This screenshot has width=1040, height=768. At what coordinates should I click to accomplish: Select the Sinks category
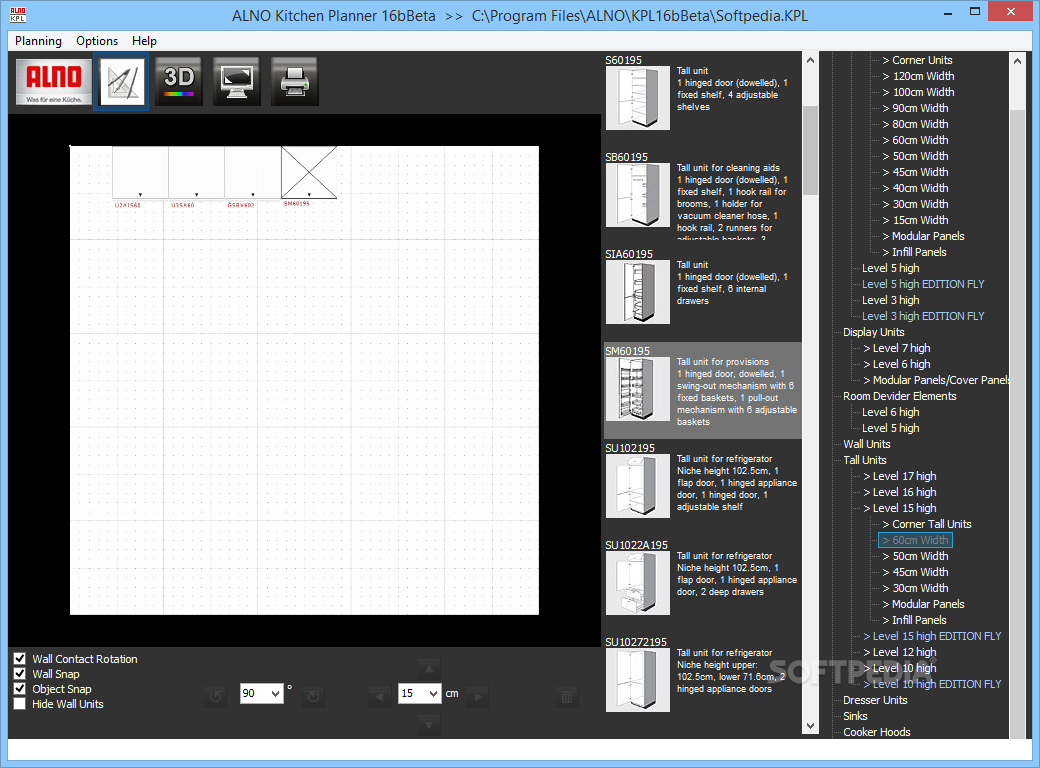[855, 716]
